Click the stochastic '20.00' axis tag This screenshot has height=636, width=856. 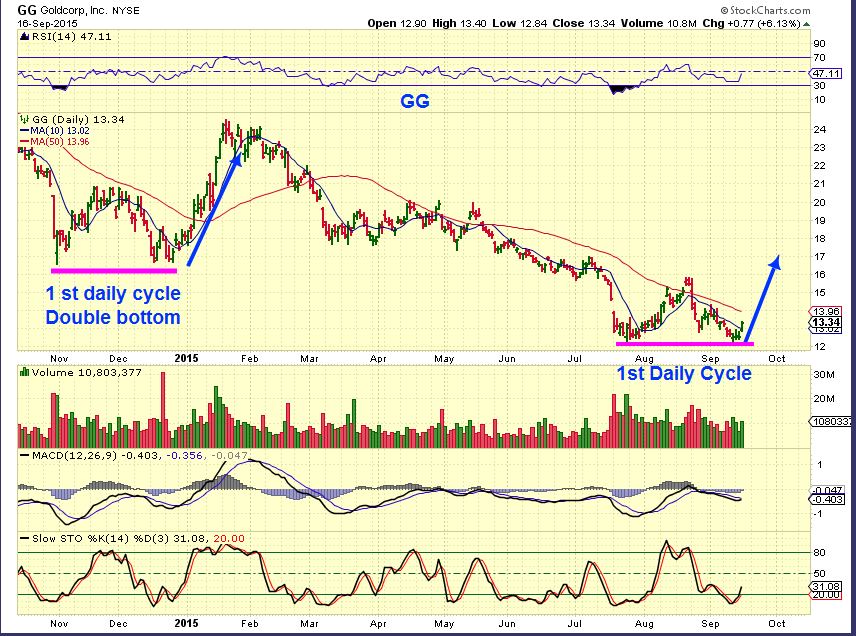click(825, 595)
